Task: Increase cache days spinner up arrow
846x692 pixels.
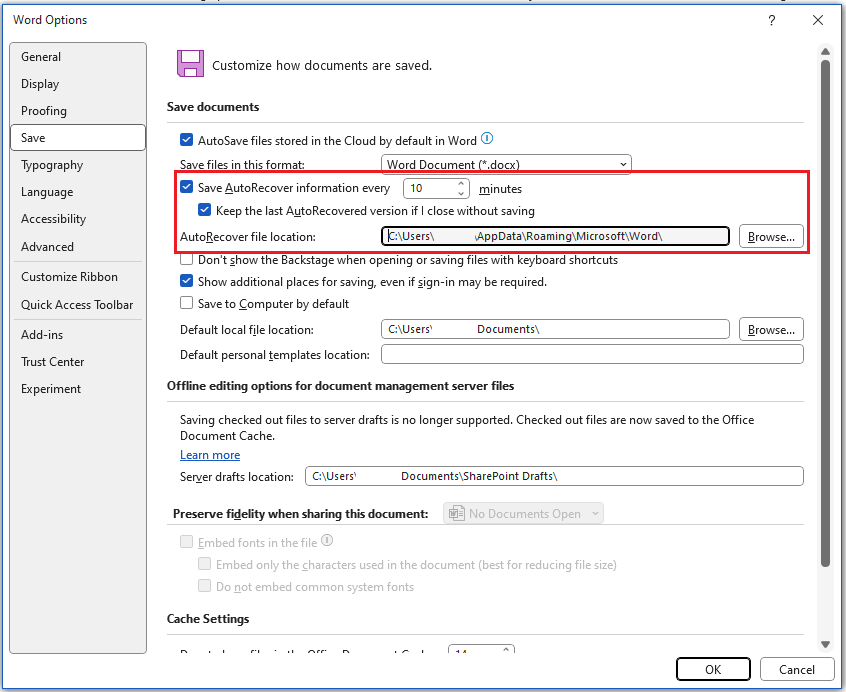Action: [x=506, y=649]
